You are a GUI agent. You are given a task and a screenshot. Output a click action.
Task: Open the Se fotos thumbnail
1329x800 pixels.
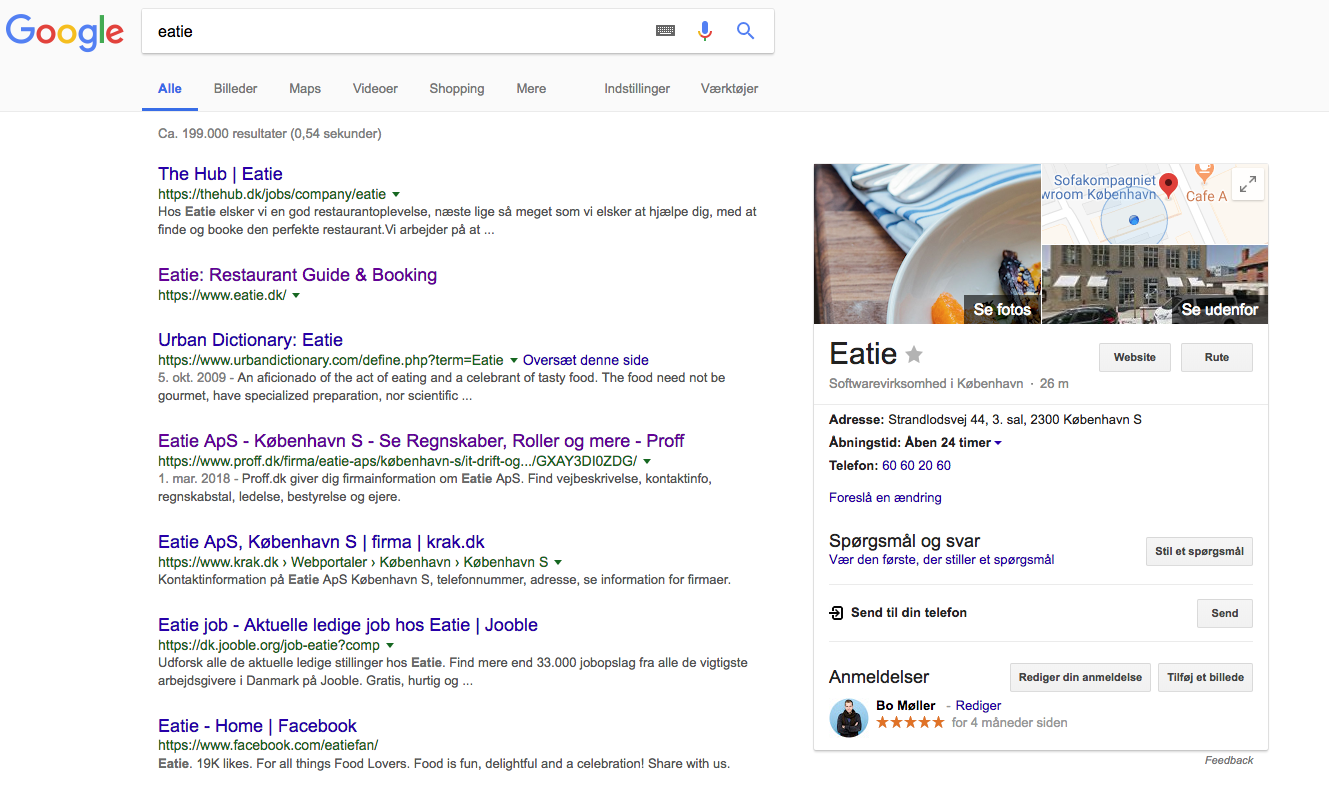point(927,244)
